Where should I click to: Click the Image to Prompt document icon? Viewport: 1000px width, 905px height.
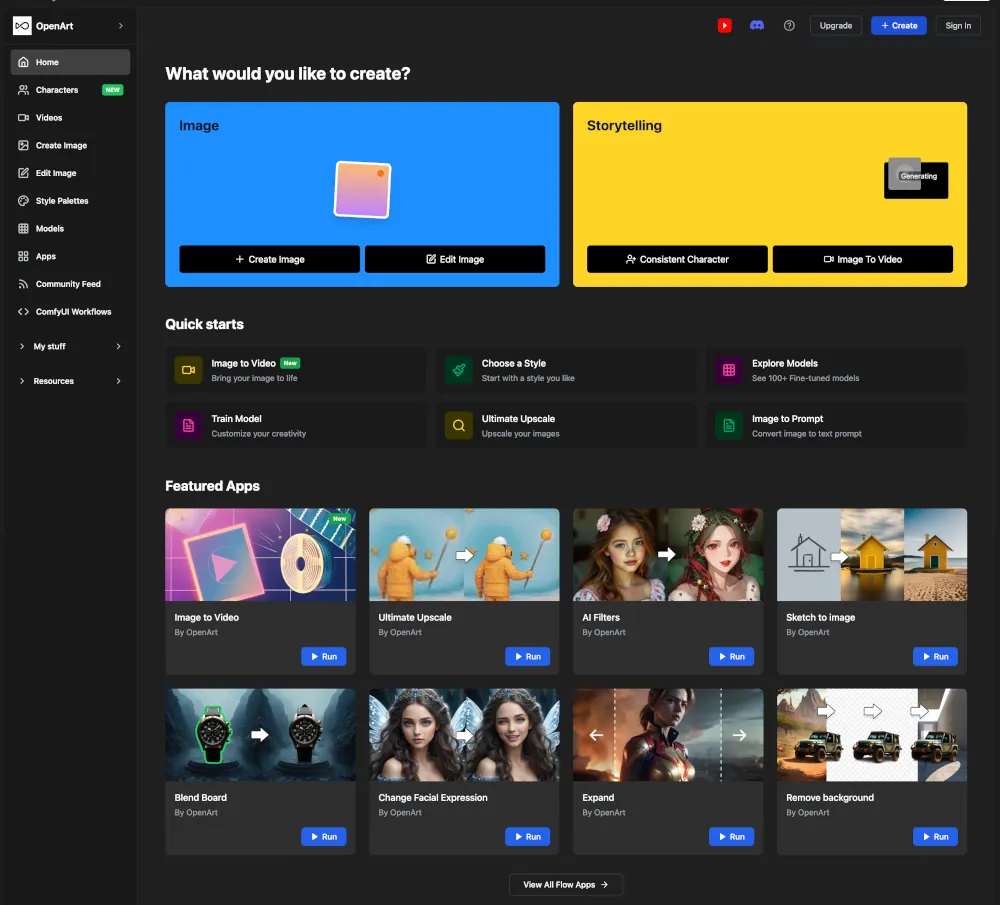tap(729, 425)
